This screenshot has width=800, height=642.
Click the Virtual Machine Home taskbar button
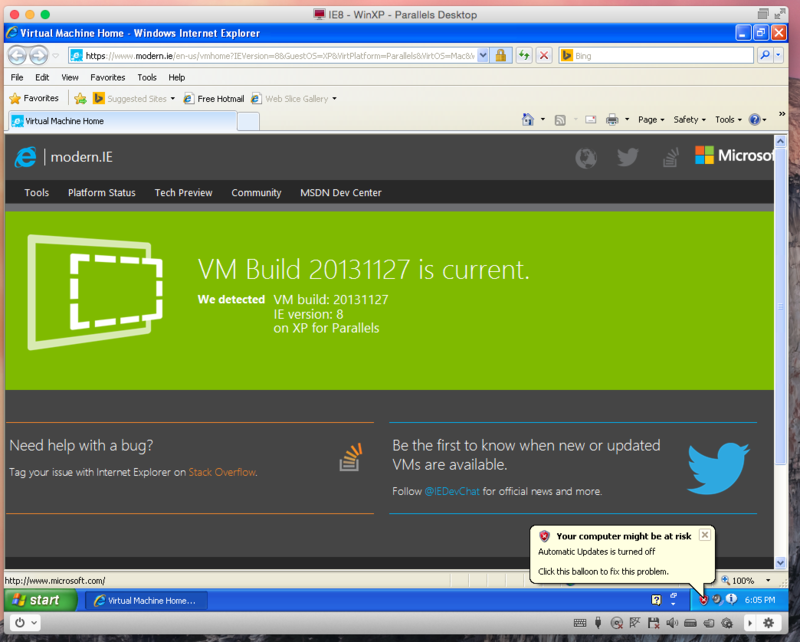[x=146, y=601]
